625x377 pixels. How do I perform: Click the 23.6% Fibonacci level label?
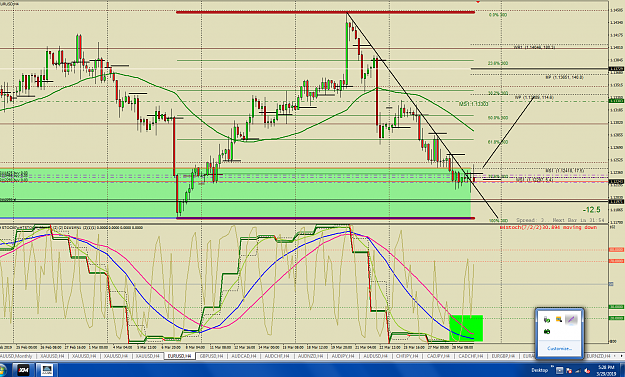coord(498,63)
